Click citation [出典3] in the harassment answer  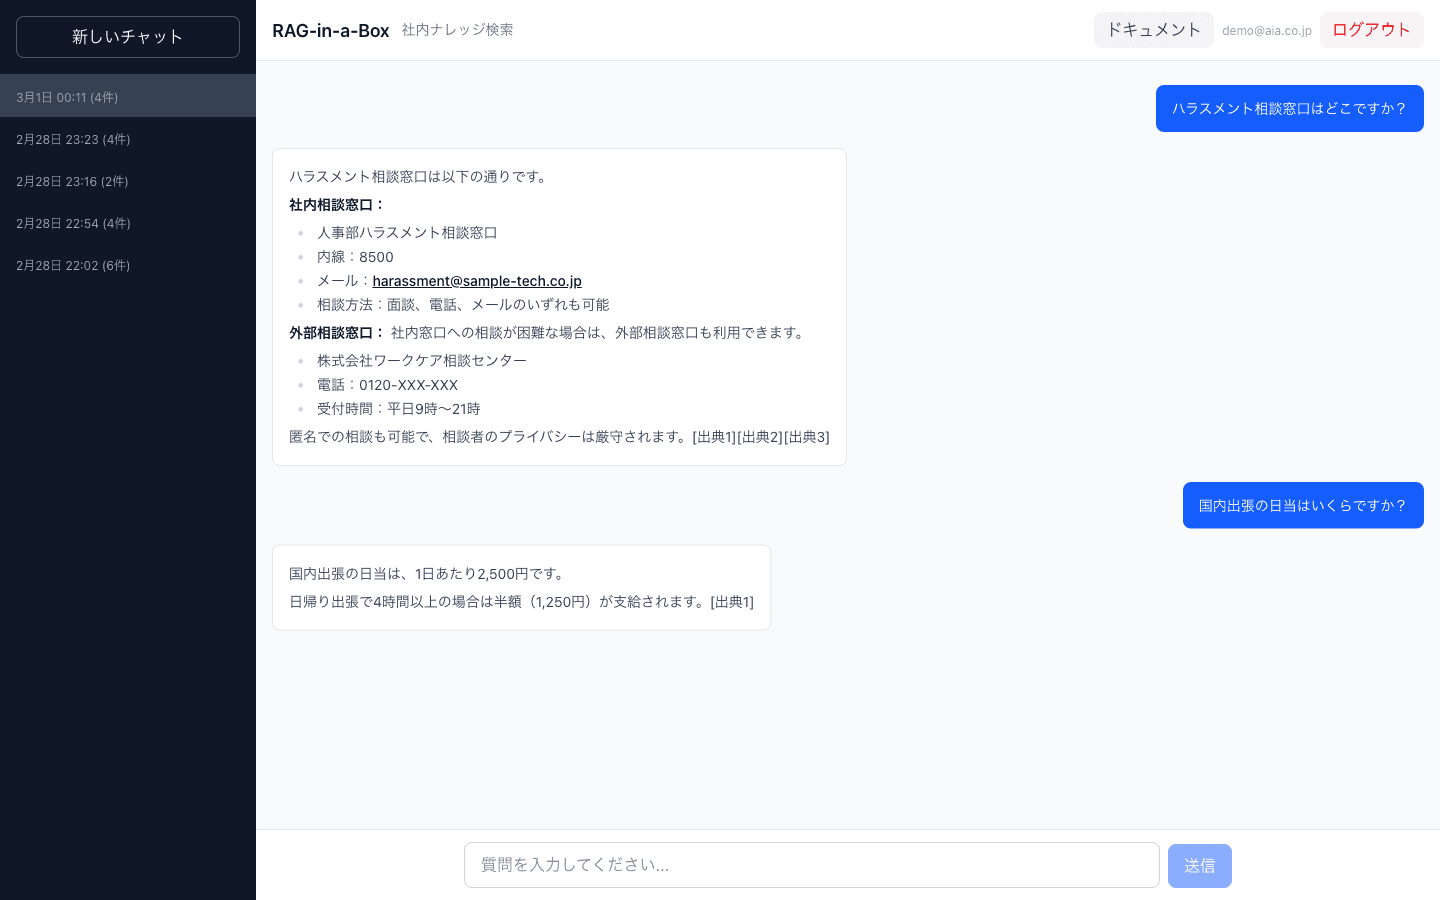pos(805,437)
